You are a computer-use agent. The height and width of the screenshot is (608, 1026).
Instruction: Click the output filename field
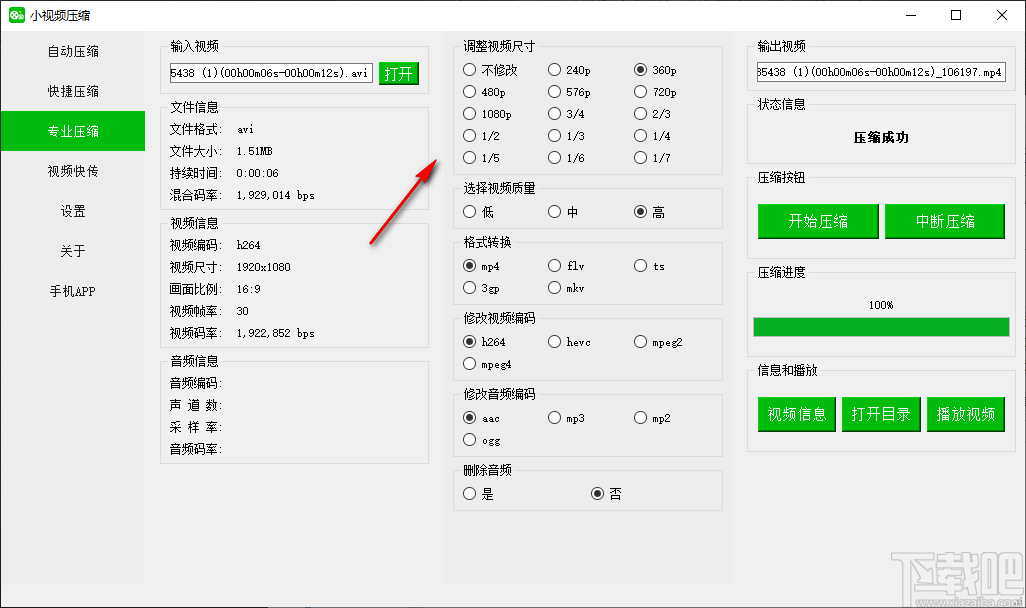[880, 71]
